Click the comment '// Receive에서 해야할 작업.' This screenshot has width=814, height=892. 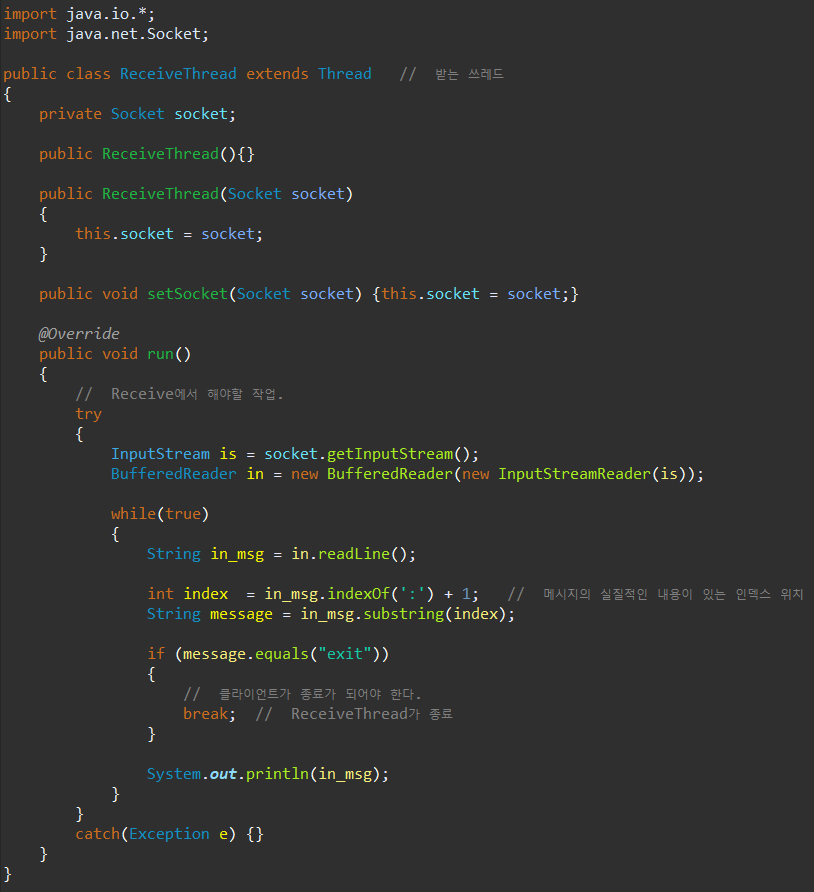coord(179,394)
